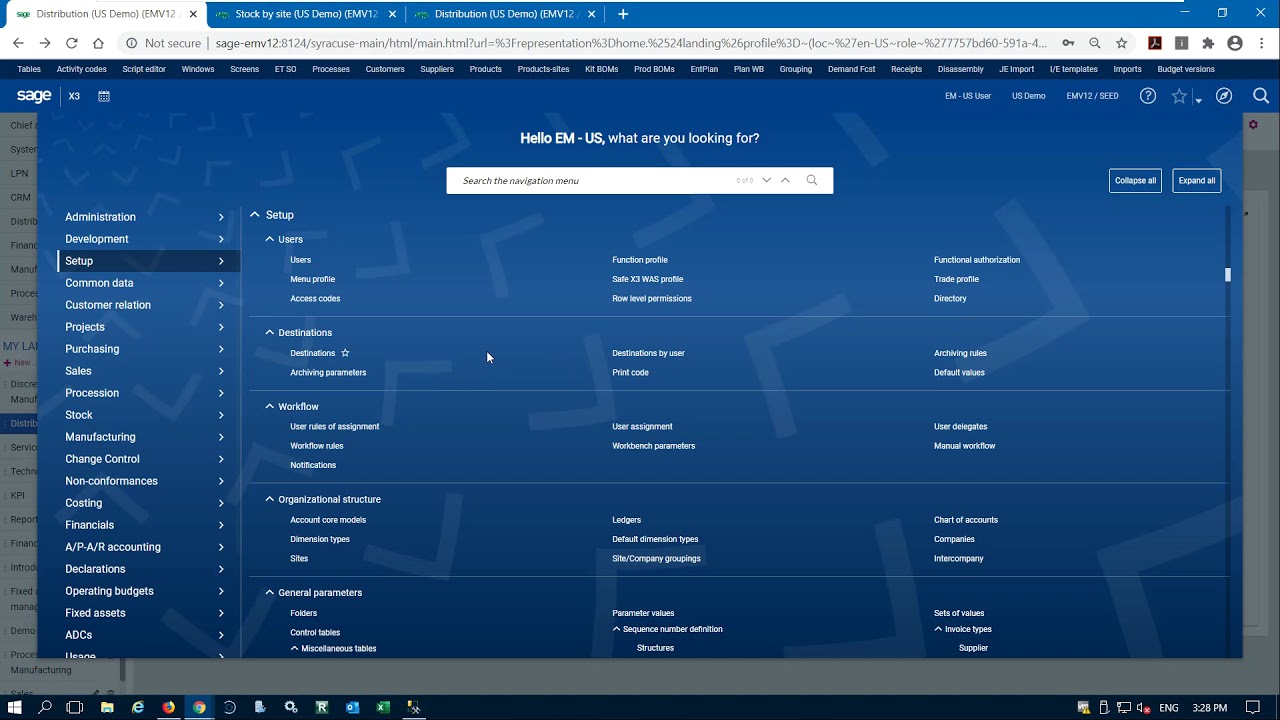Open the compass navigation icon

tap(1224, 96)
